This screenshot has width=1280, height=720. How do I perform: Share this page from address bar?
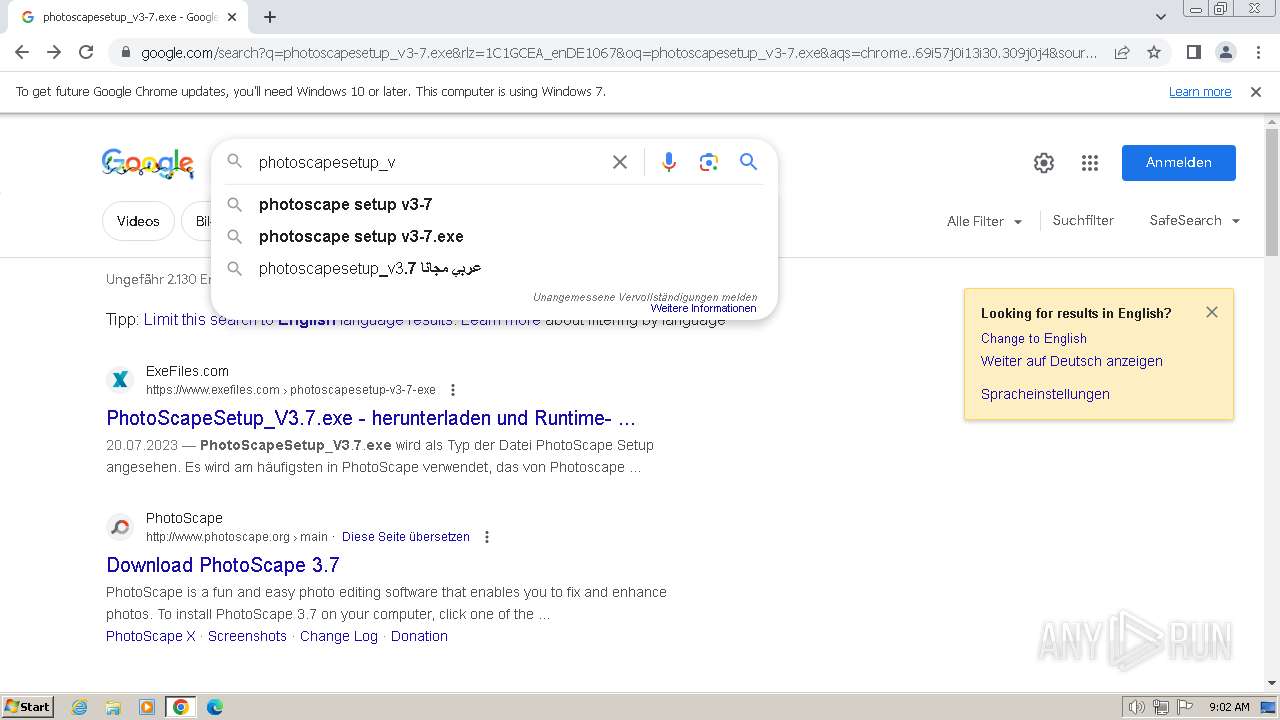pos(1122,52)
